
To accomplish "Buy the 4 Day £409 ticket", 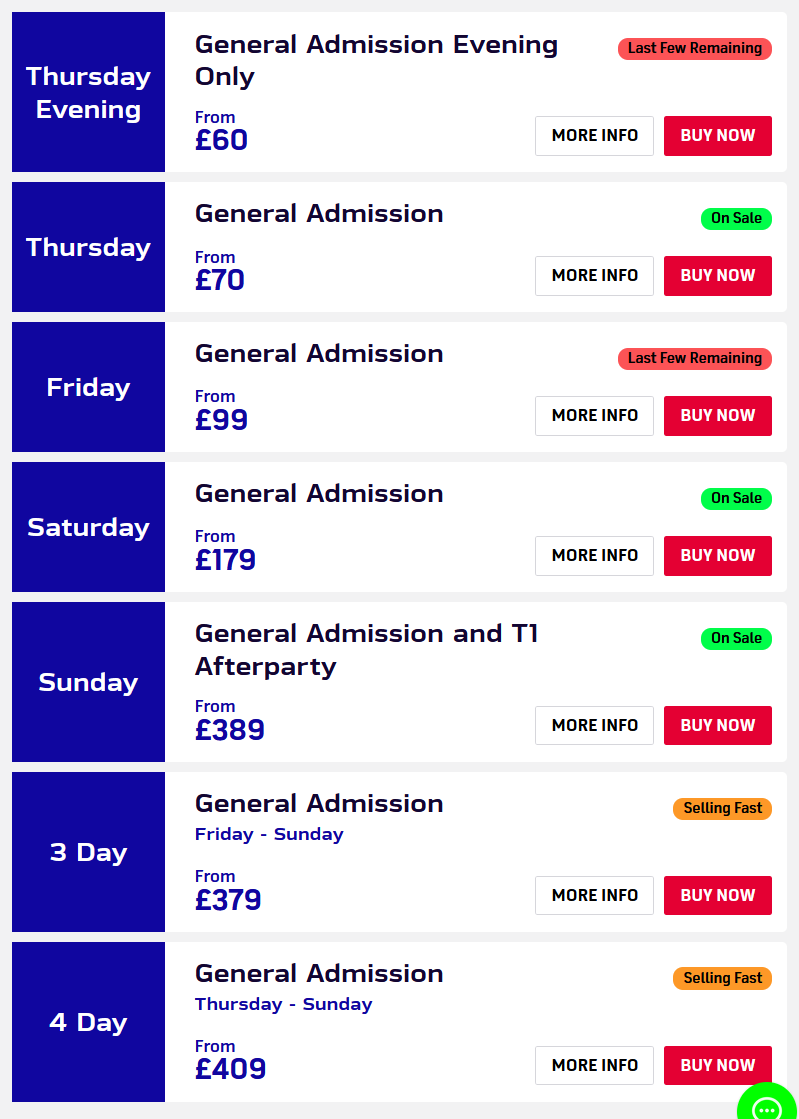I will tap(718, 1065).
